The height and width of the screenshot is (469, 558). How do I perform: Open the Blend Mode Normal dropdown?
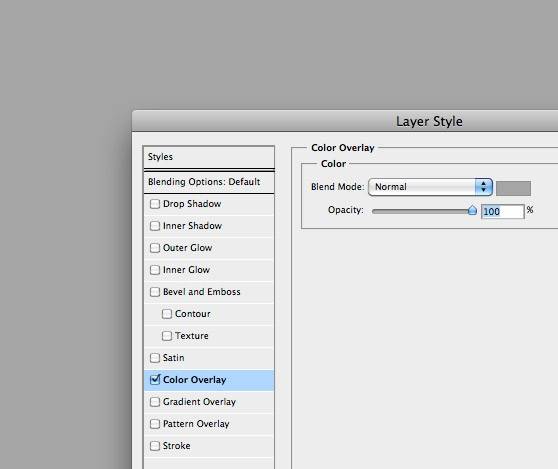click(430, 187)
